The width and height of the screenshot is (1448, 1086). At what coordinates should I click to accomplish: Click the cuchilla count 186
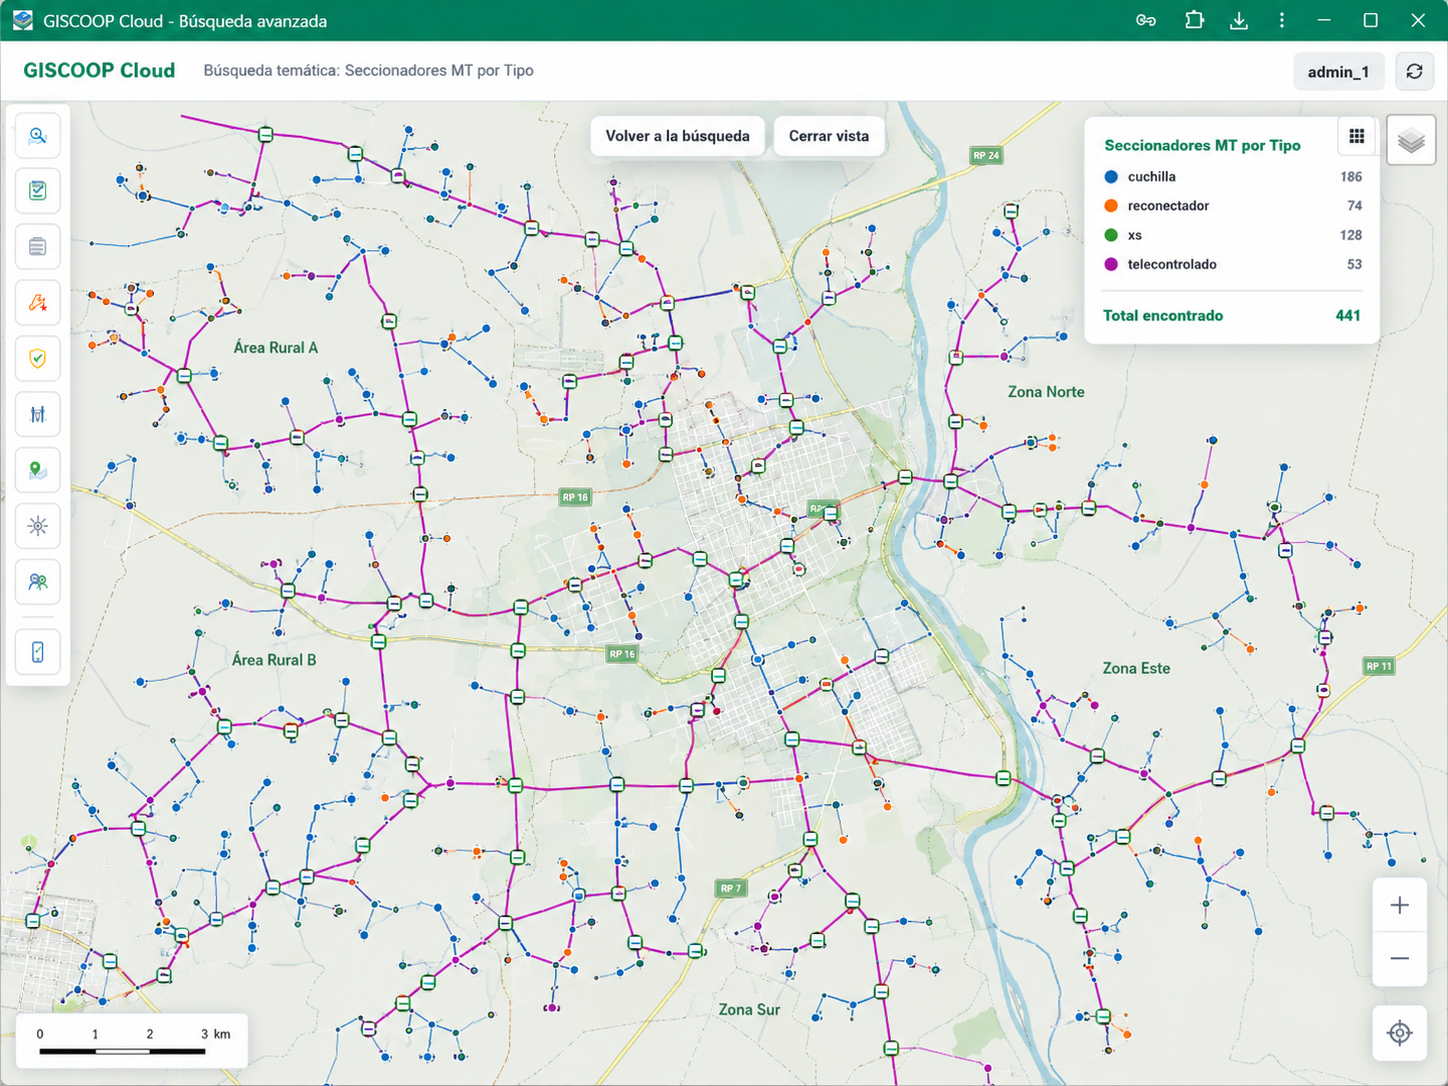click(x=1351, y=177)
